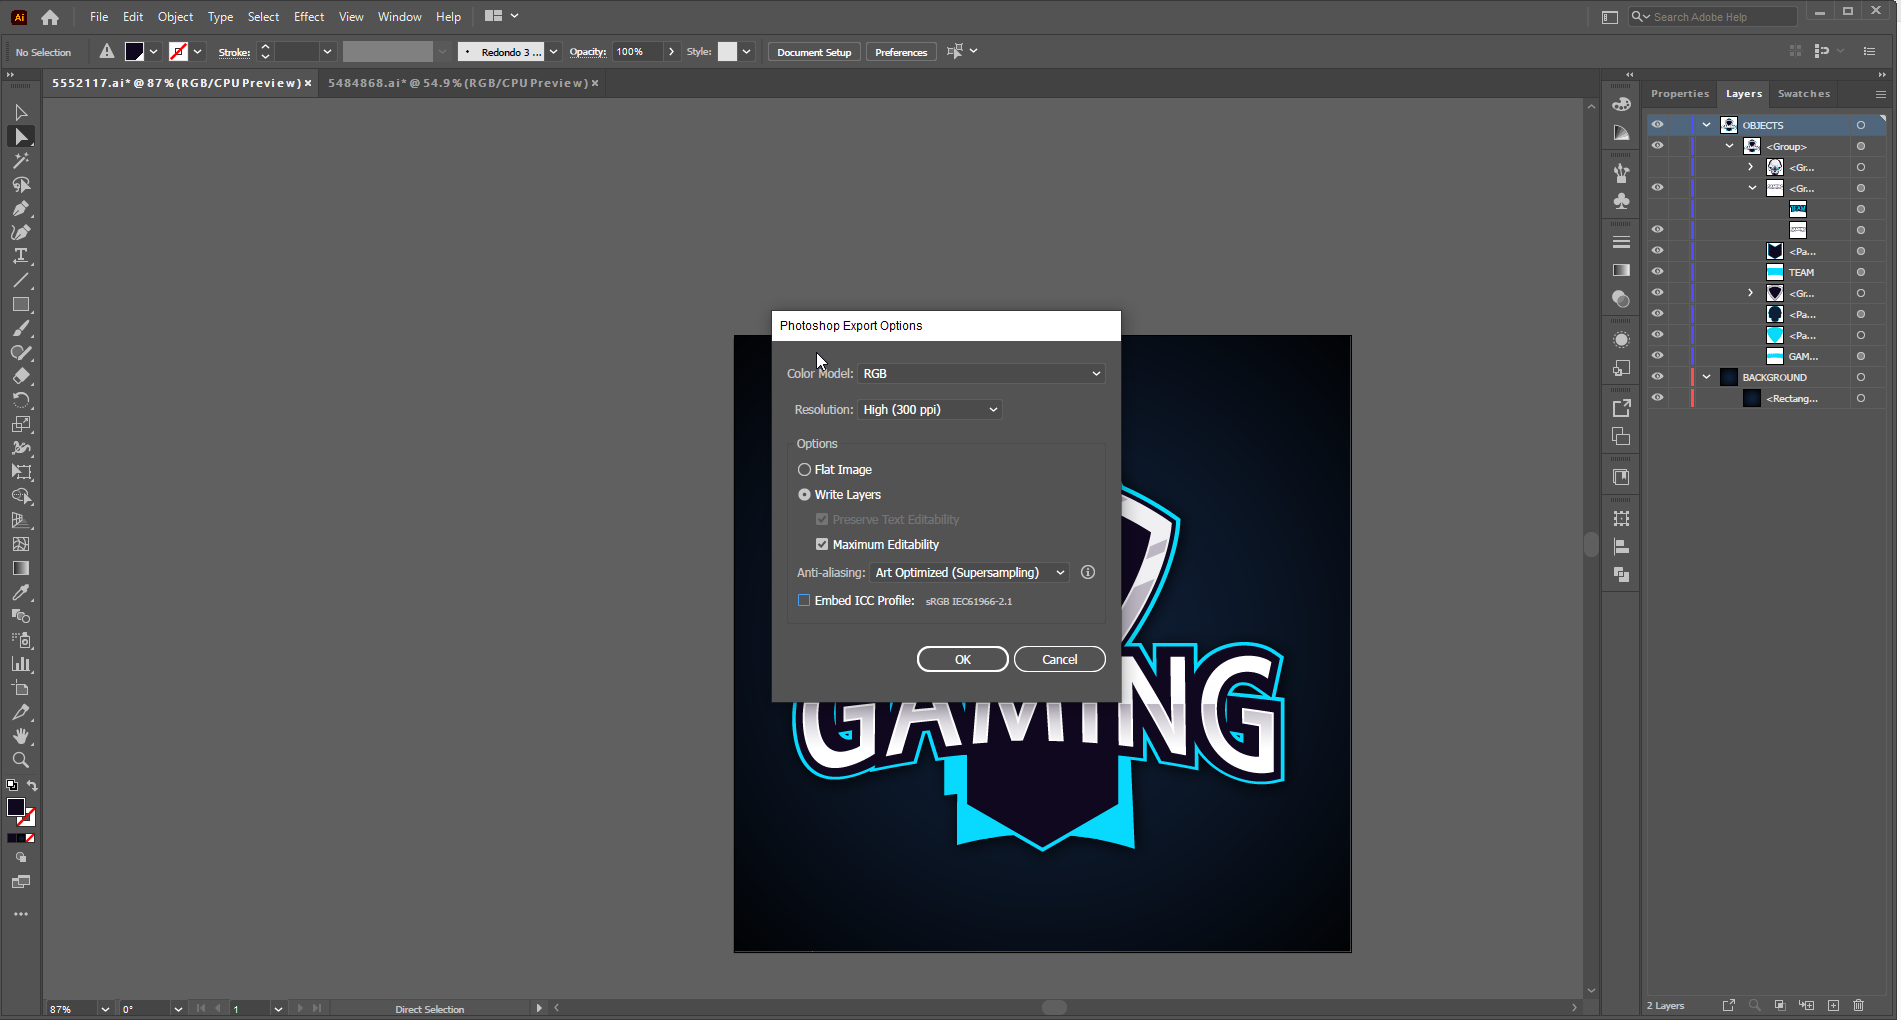Select the Rectangle tool
This screenshot has height=1020, width=1901.
(21, 305)
